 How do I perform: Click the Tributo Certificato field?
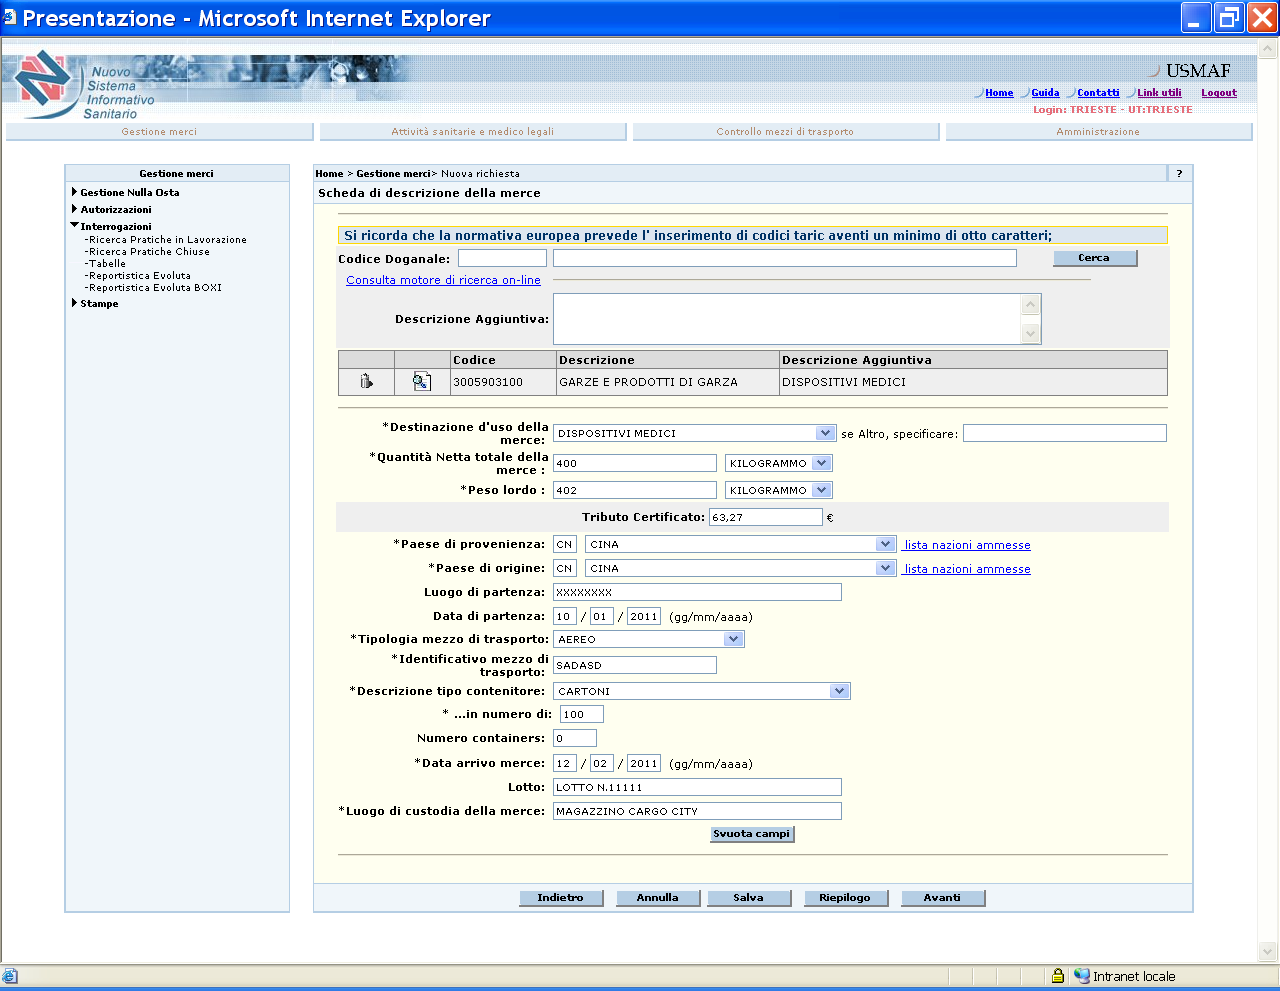pos(766,517)
